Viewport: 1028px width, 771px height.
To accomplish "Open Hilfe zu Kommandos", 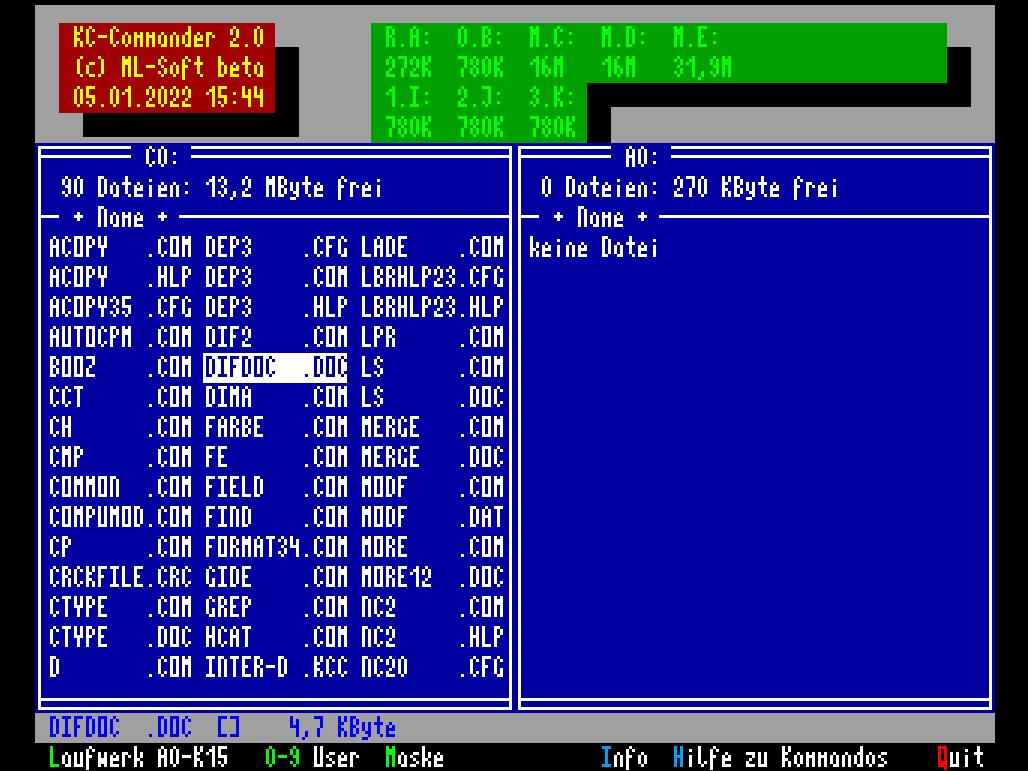I will point(780,757).
